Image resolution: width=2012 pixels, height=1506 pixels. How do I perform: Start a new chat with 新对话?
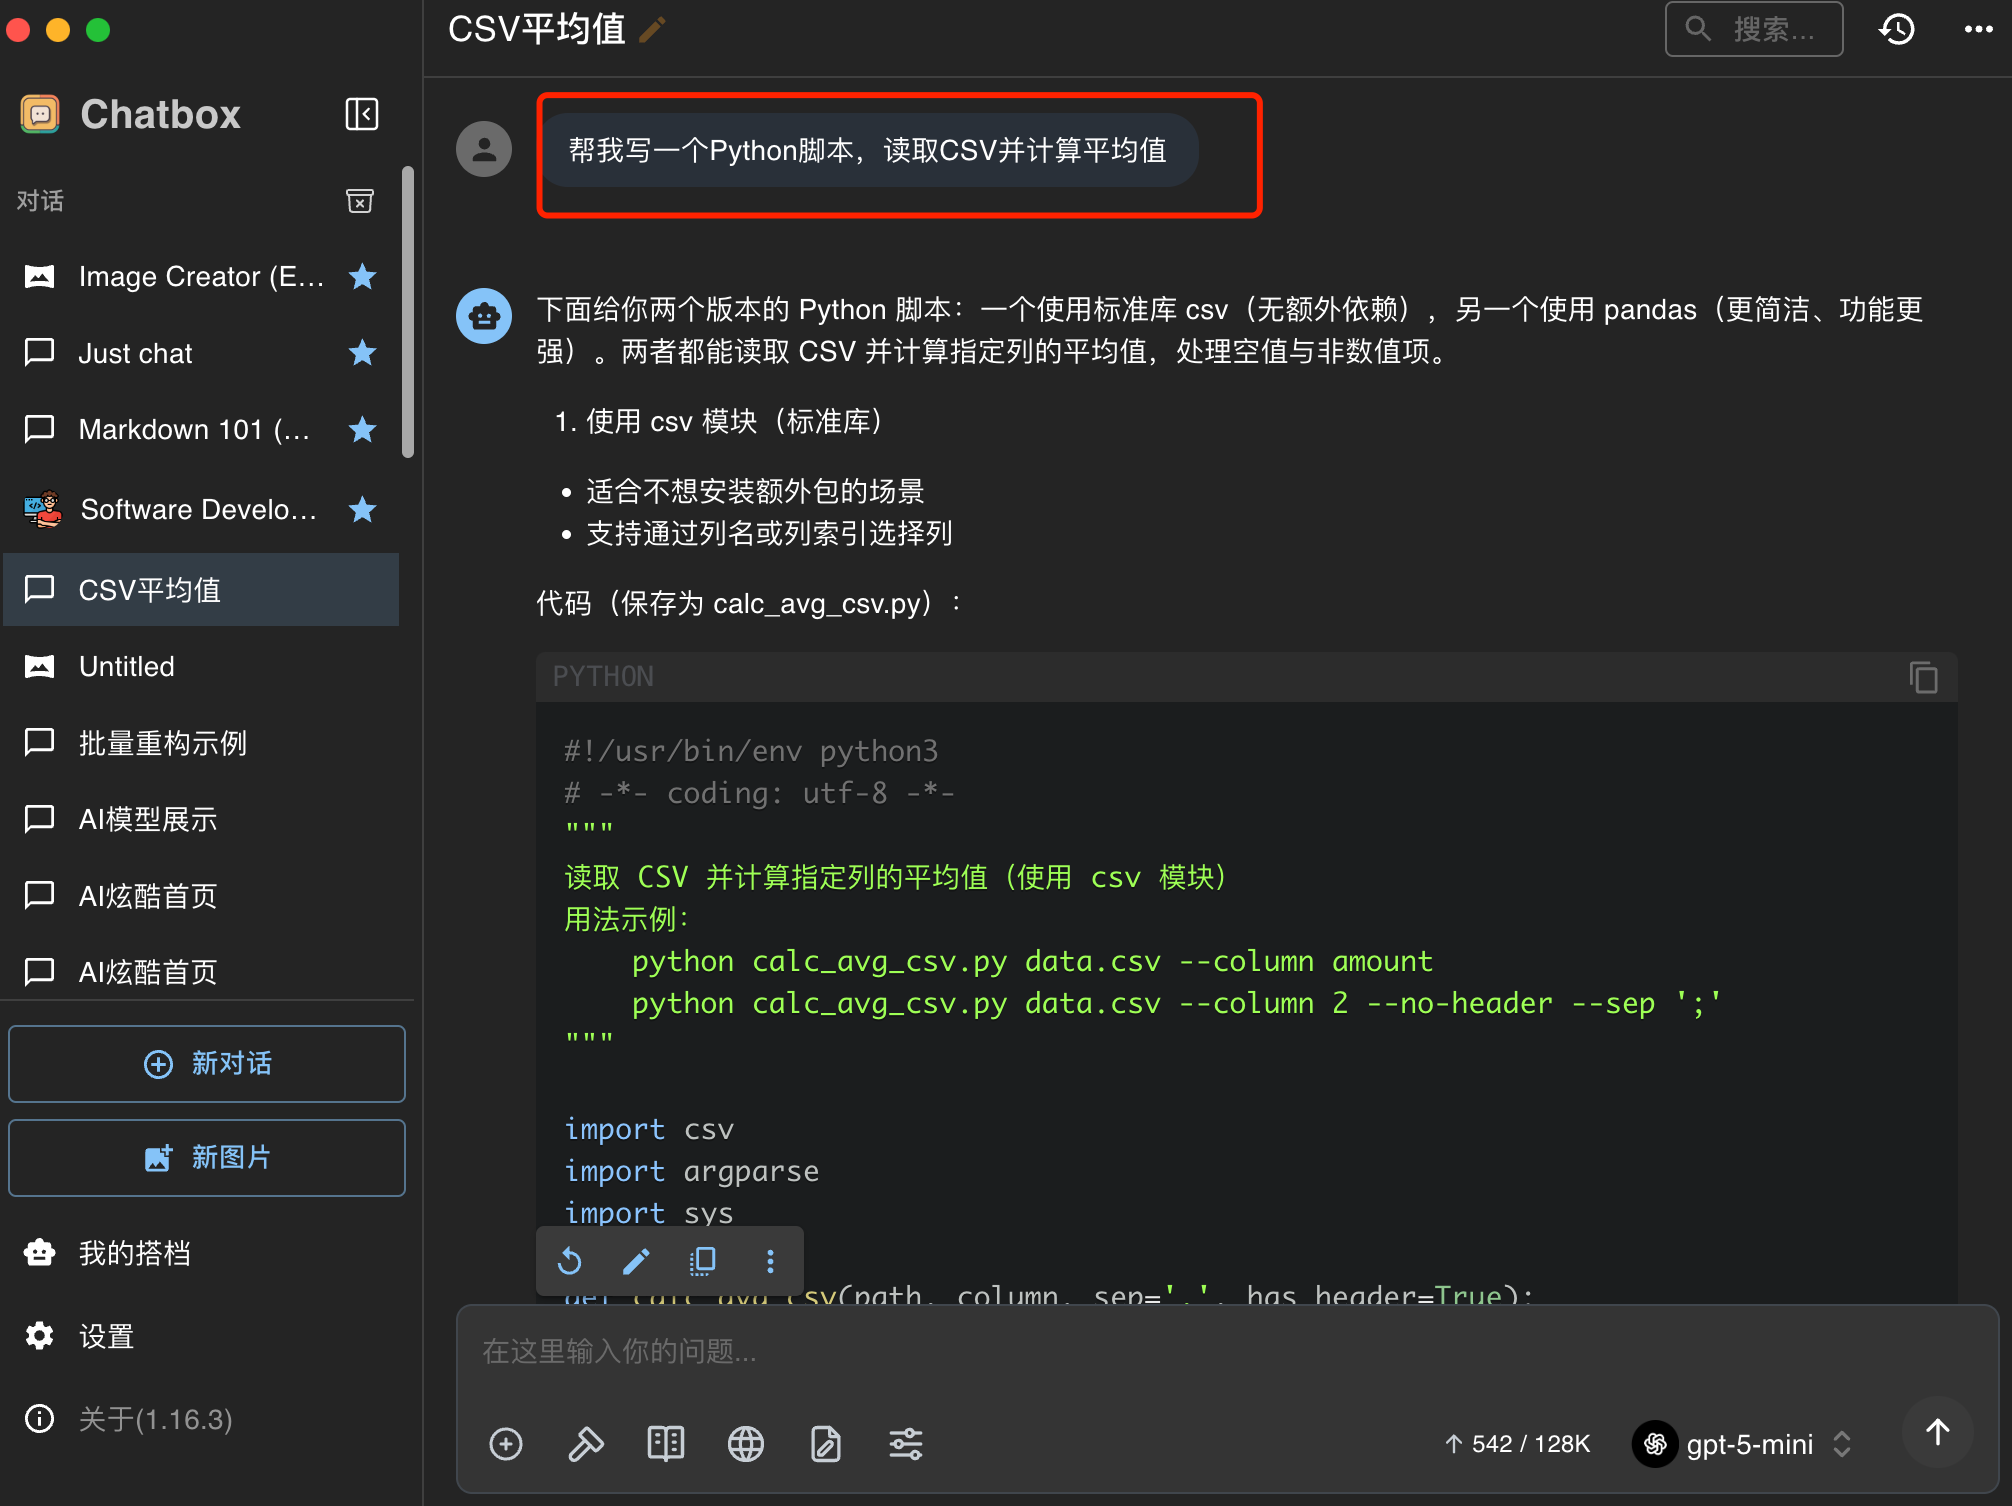click(x=207, y=1064)
